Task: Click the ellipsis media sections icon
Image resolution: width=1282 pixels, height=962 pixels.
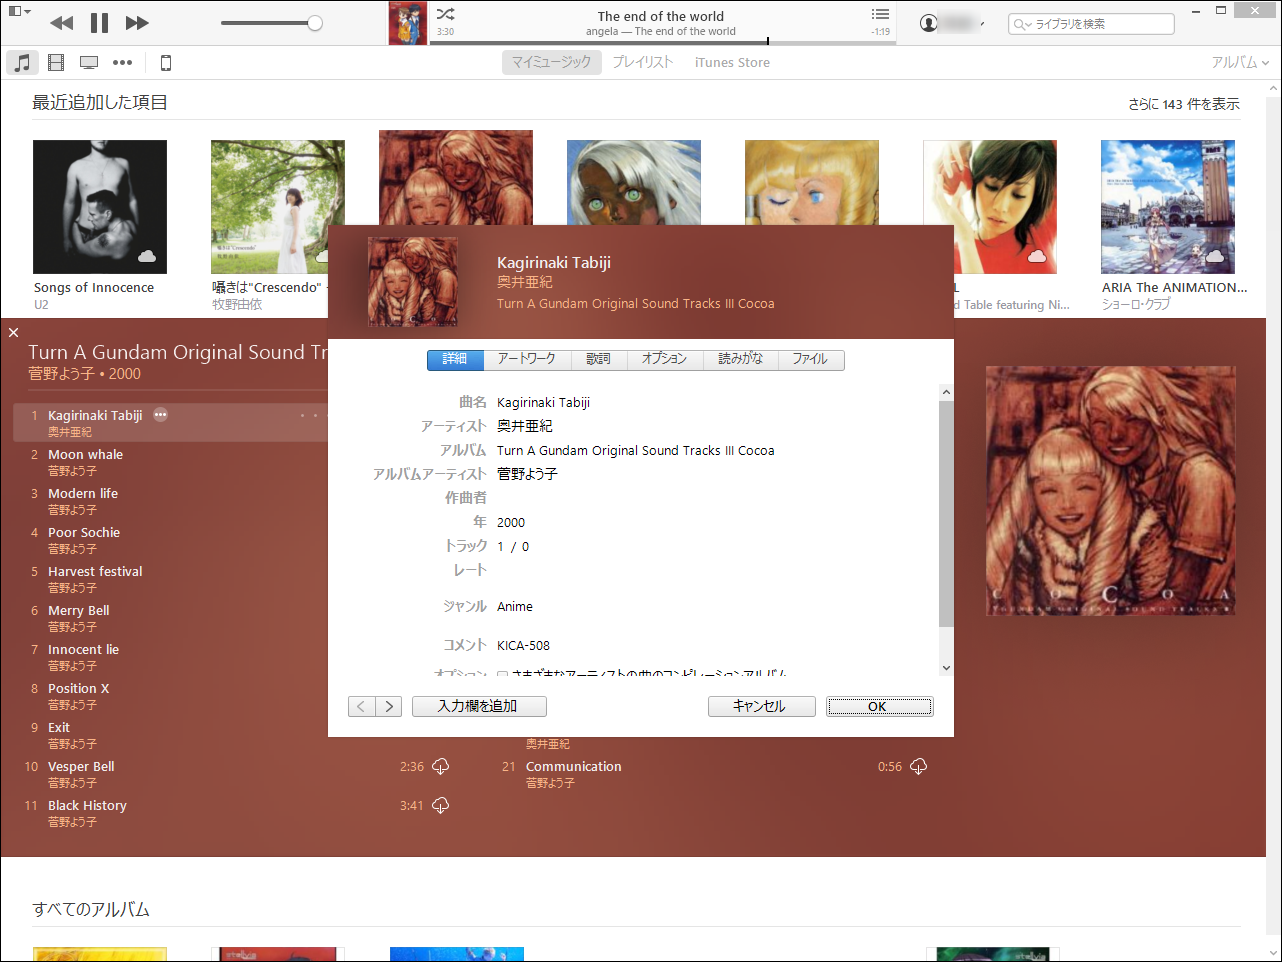Action: 123,62
